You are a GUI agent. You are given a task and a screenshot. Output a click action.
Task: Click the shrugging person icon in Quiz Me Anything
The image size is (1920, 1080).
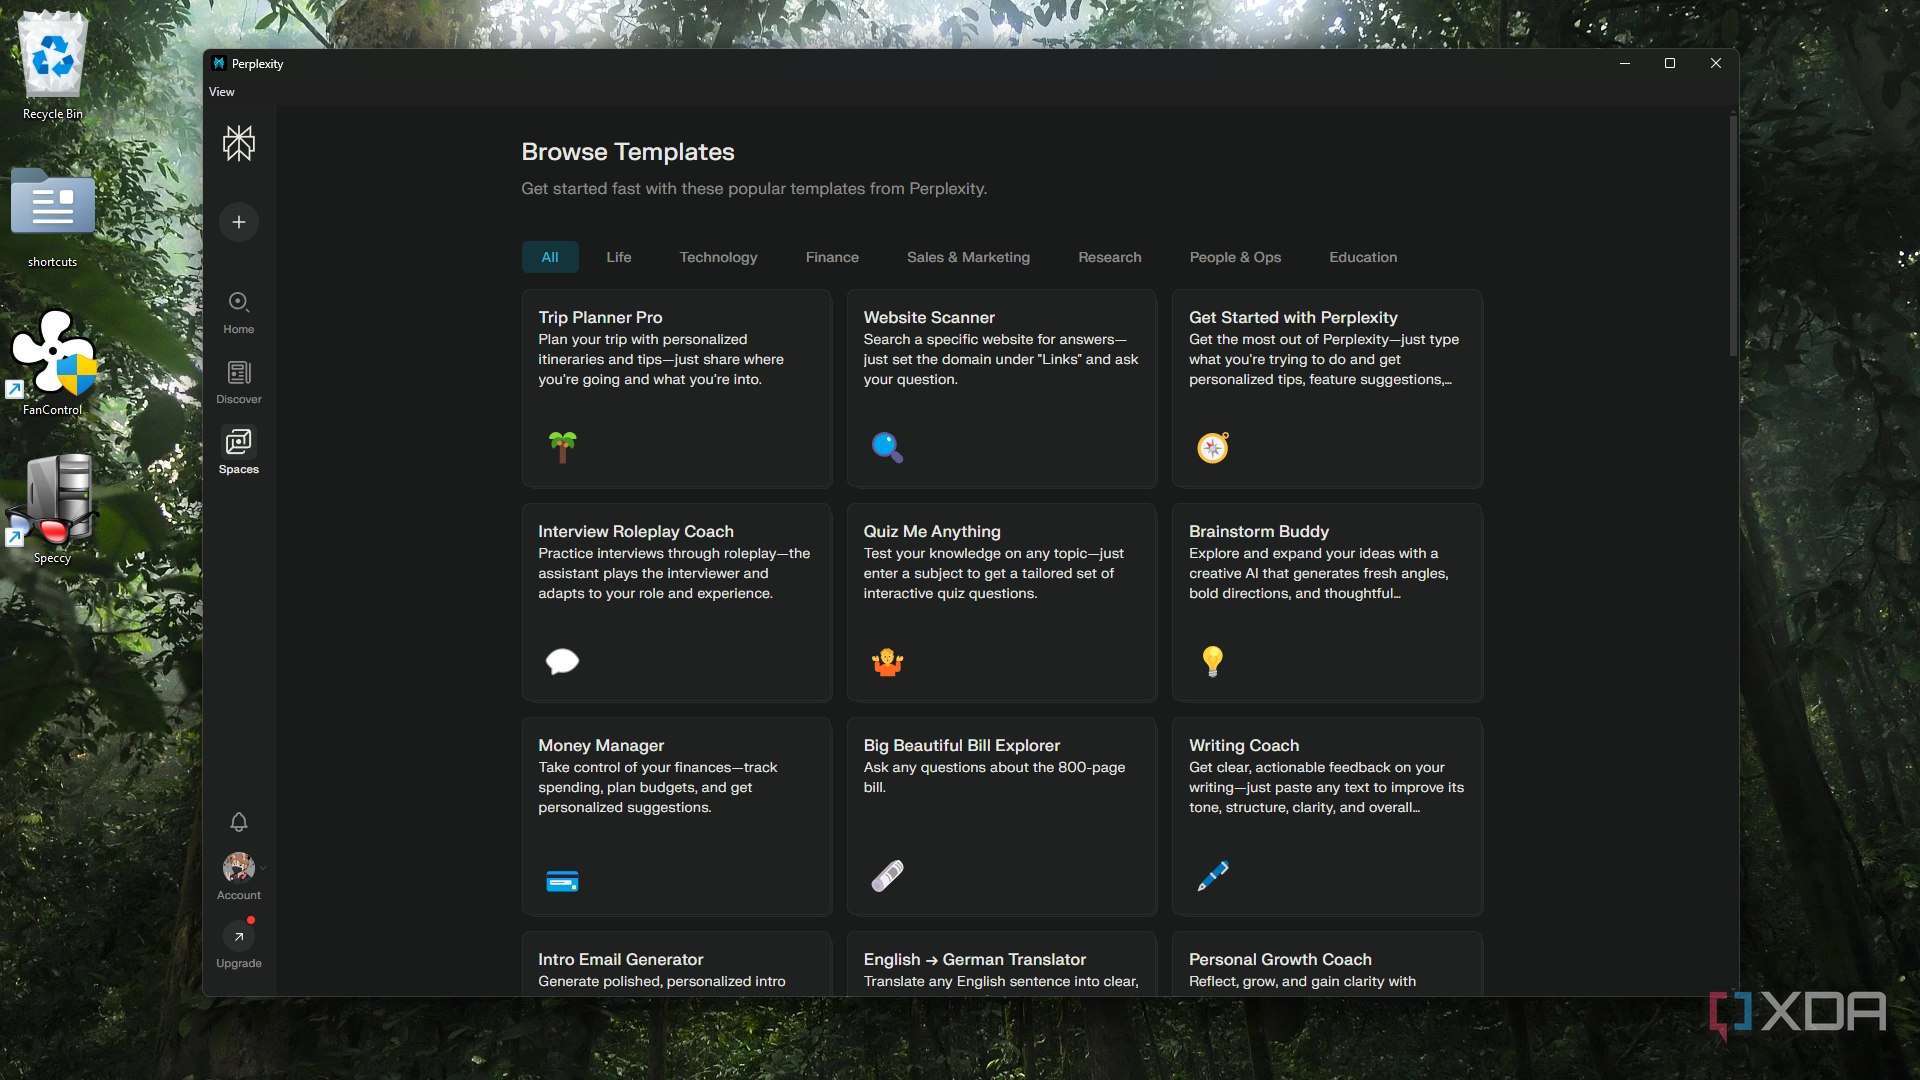point(887,661)
